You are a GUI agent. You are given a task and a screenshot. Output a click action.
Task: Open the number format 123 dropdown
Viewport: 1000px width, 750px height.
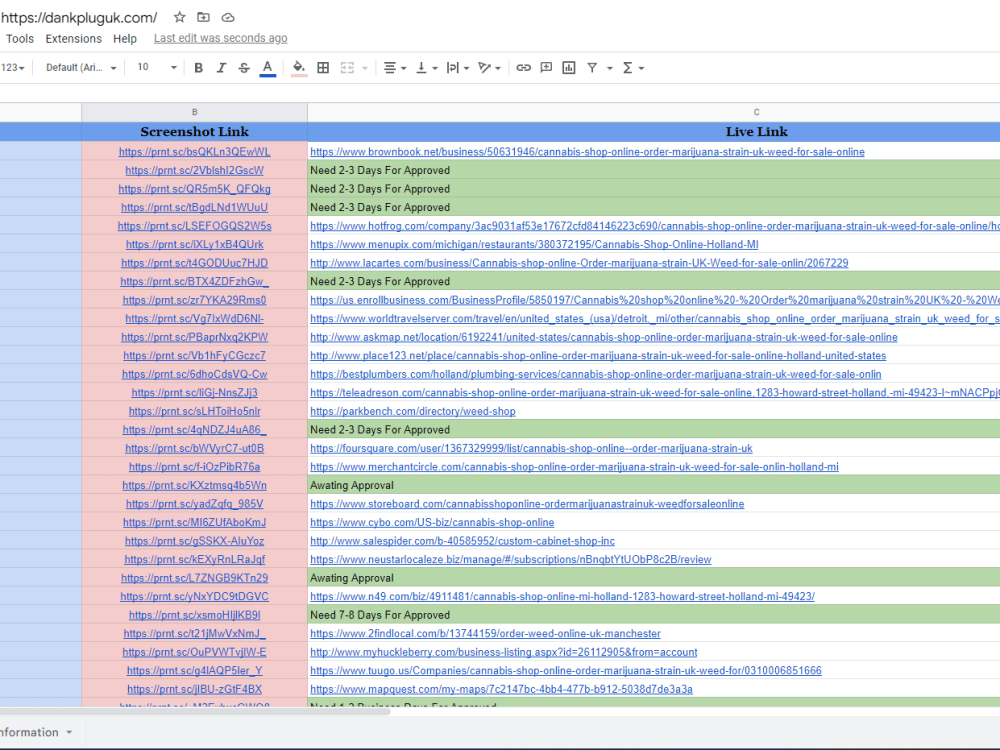(12, 68)
